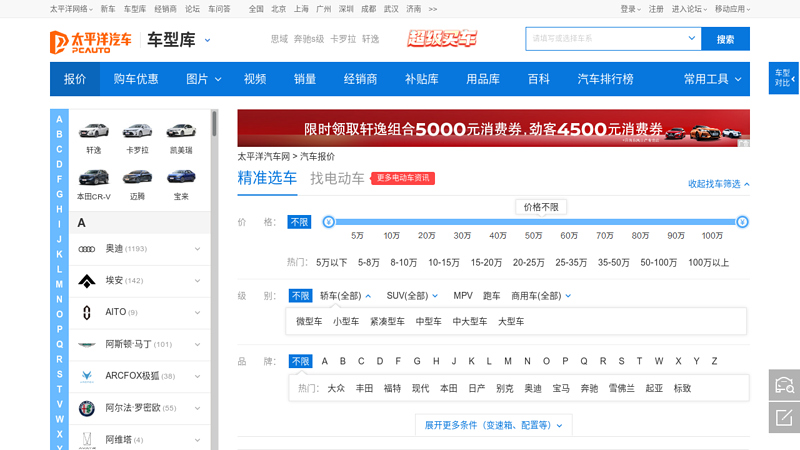
Task: Open the 汽车排行榜 nav tab
Action: (x=606, y=79)
